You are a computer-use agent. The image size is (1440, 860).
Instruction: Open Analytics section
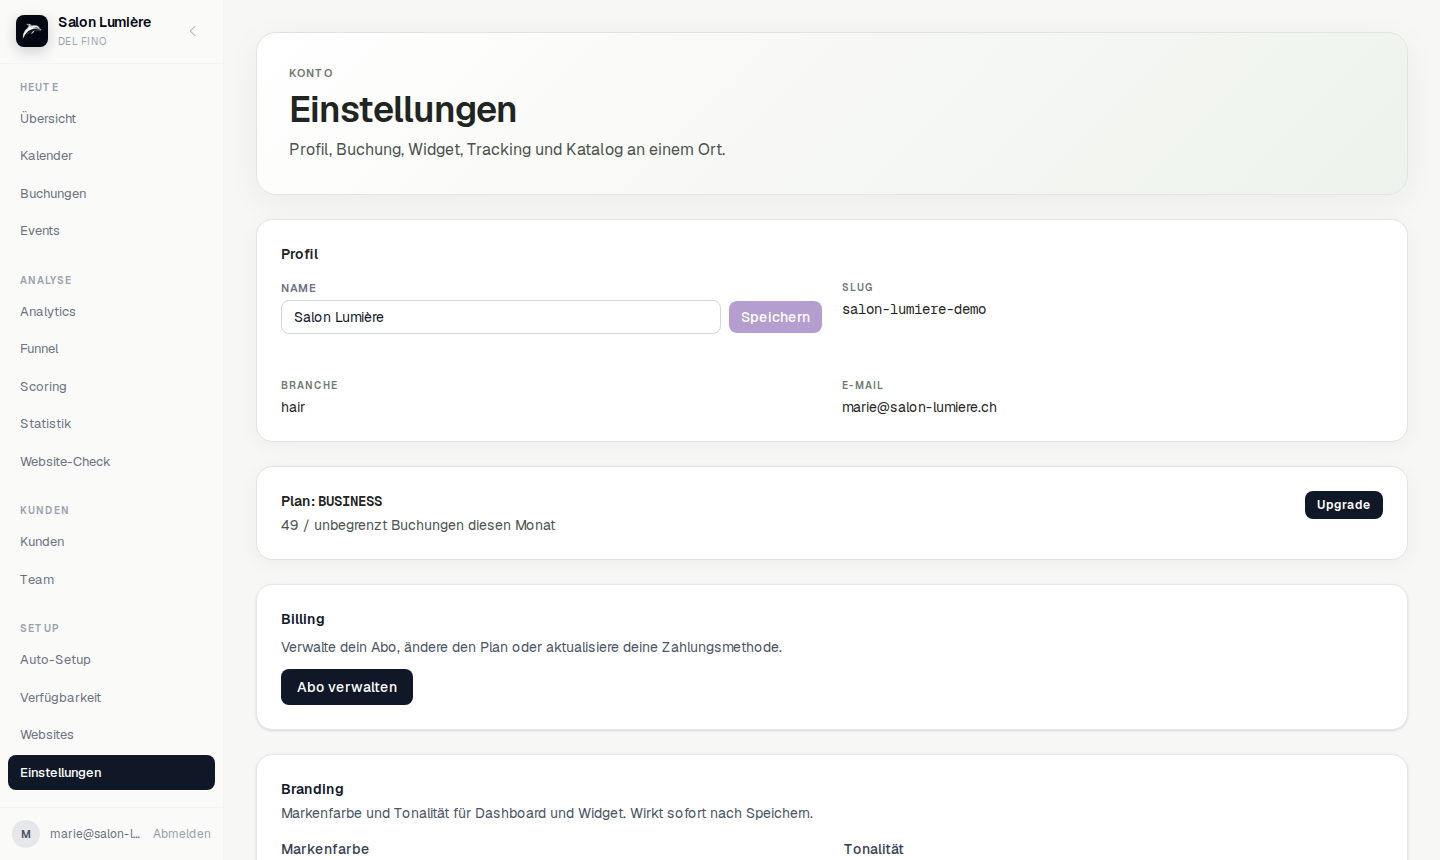pyautogui.click(x=111, y=312)
